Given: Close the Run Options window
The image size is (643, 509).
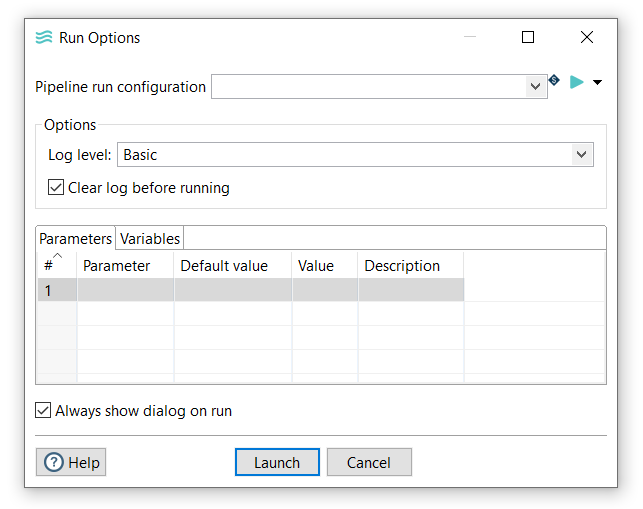Looking at the screenshot, I should pyautogui.click(x=587, y=37).
